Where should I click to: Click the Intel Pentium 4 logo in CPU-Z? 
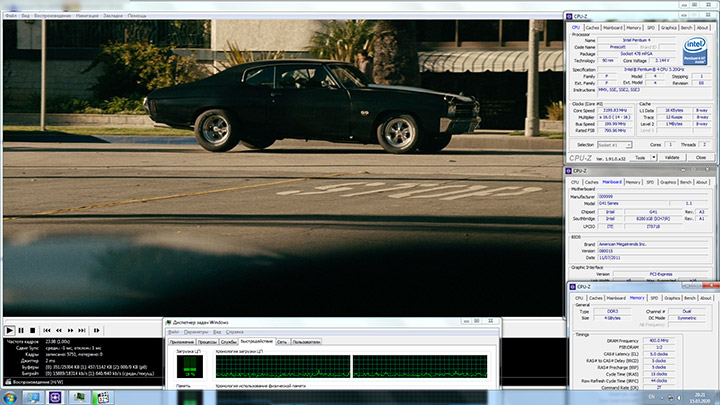point(695,51)
